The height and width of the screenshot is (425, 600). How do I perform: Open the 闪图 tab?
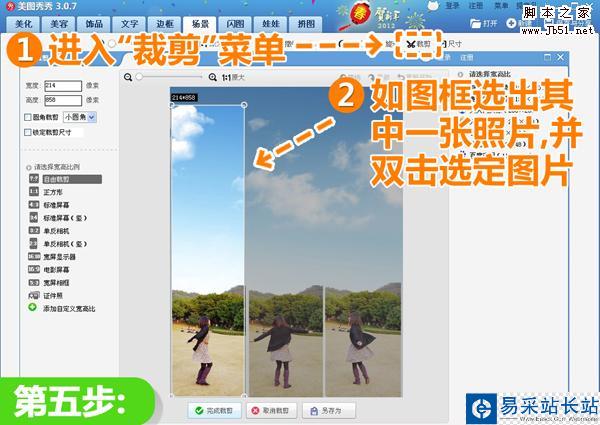coord(235,24)
